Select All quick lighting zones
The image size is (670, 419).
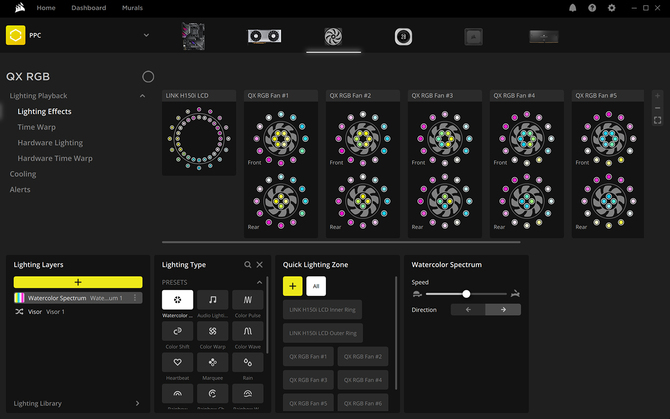pyautogui.click(x=316, y=286)
